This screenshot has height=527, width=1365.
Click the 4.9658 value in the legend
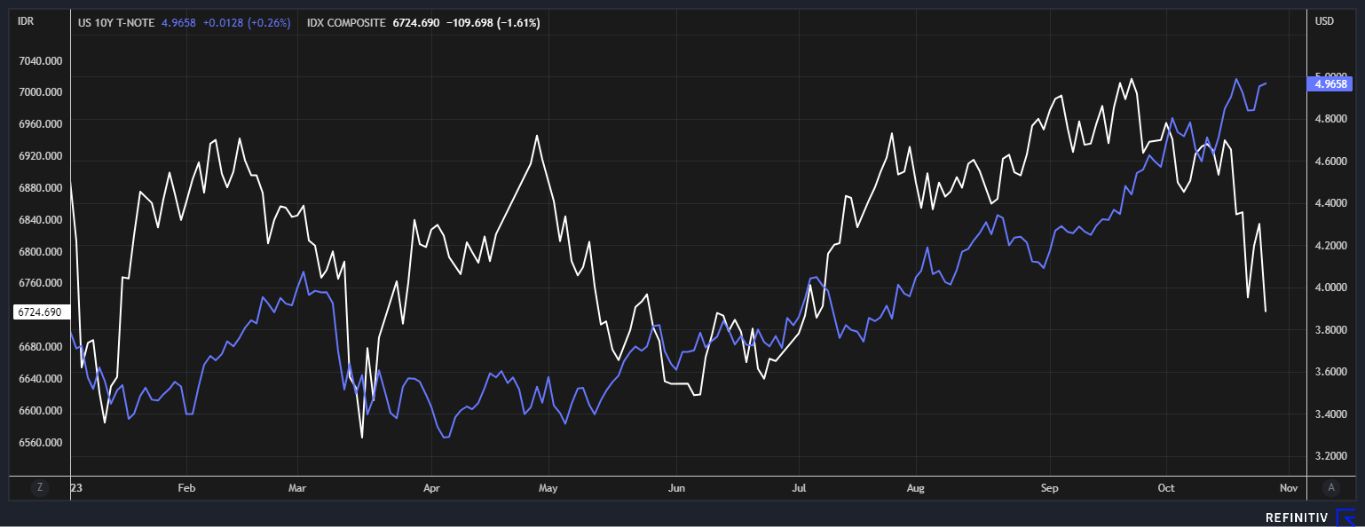click(179, 22)
